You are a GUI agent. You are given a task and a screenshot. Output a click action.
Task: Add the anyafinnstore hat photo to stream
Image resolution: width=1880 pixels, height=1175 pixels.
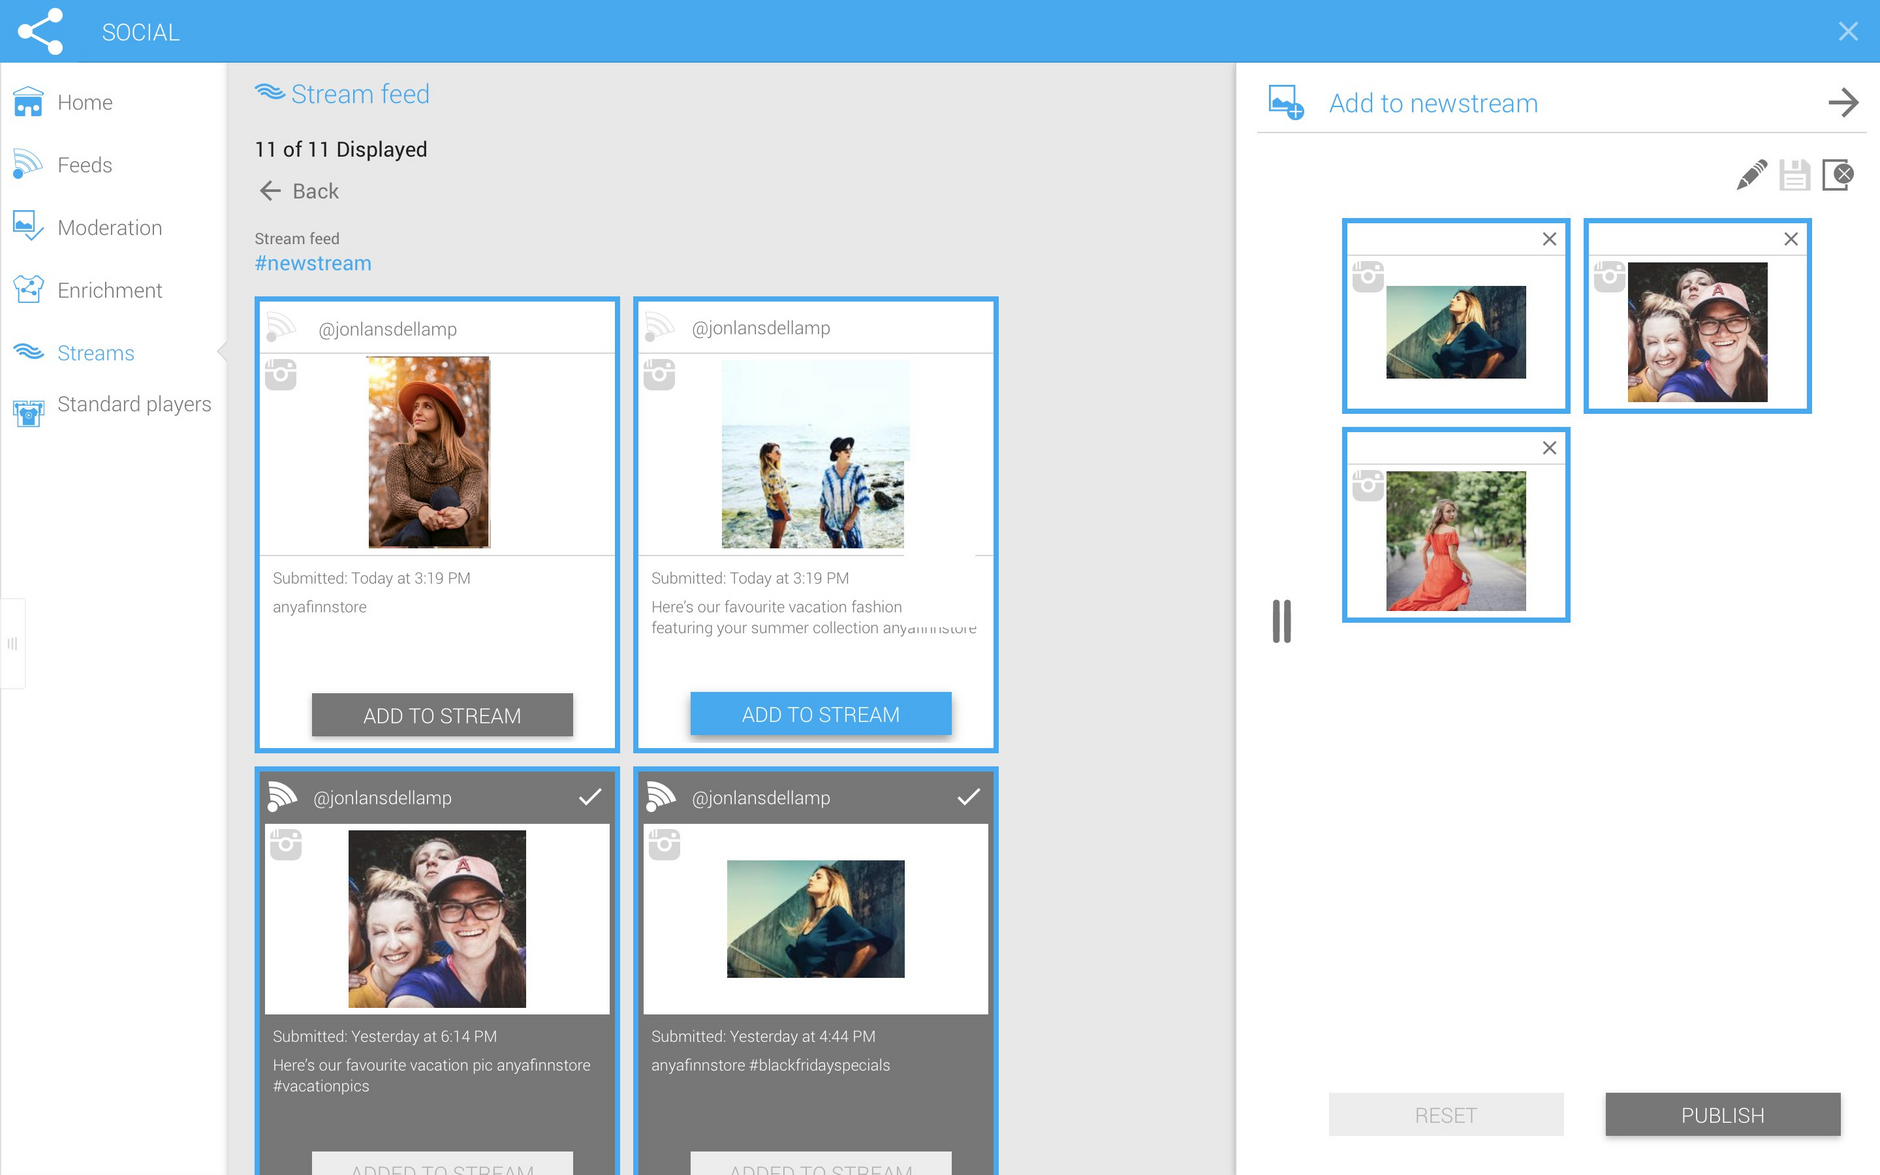442,716
